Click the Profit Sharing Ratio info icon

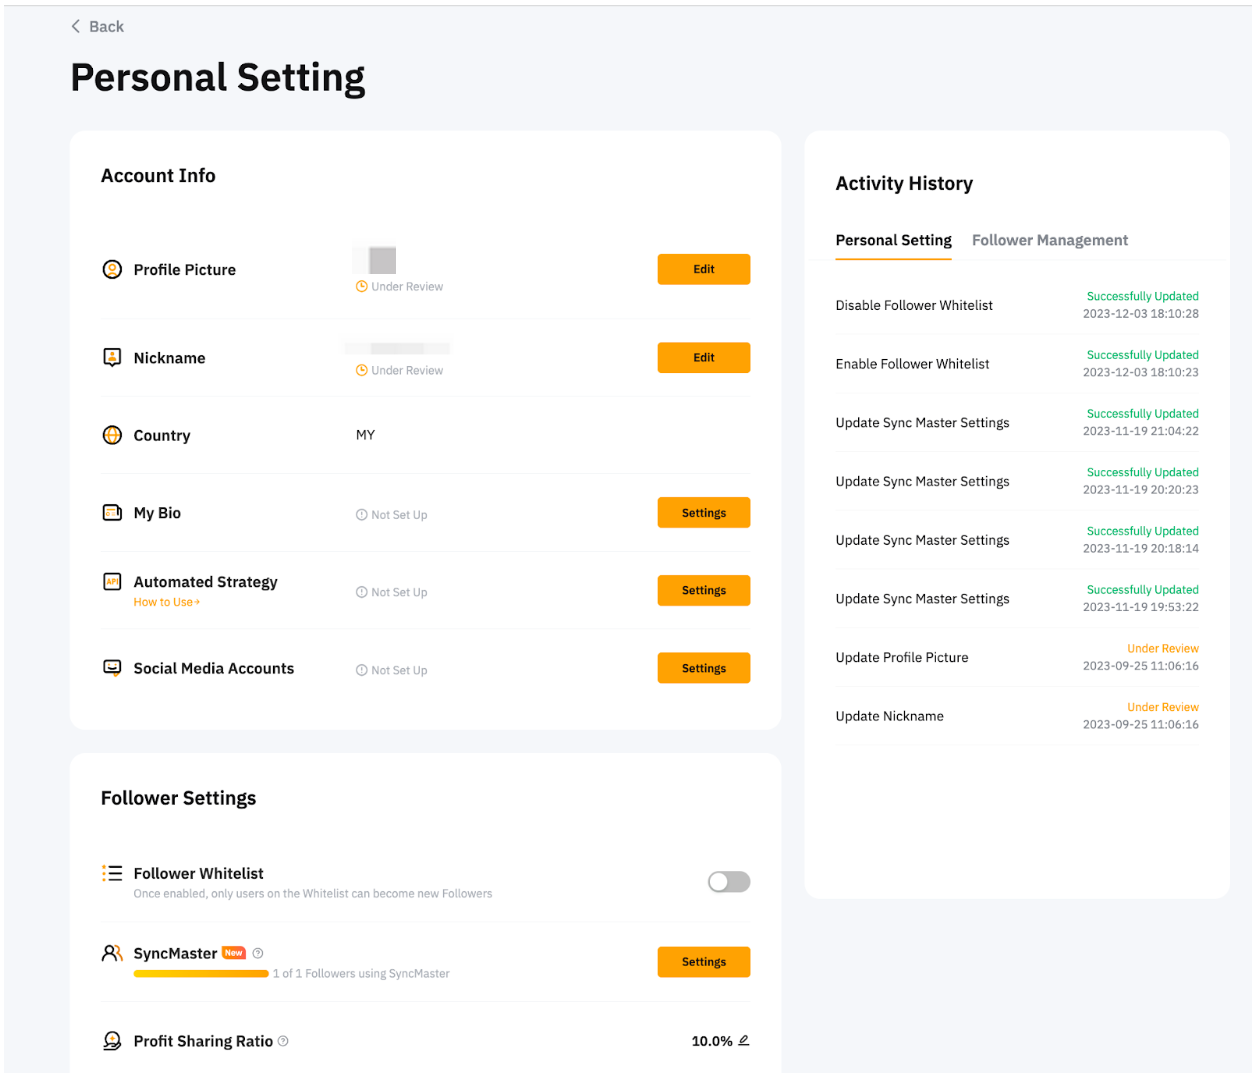[x=283, y=1041]
